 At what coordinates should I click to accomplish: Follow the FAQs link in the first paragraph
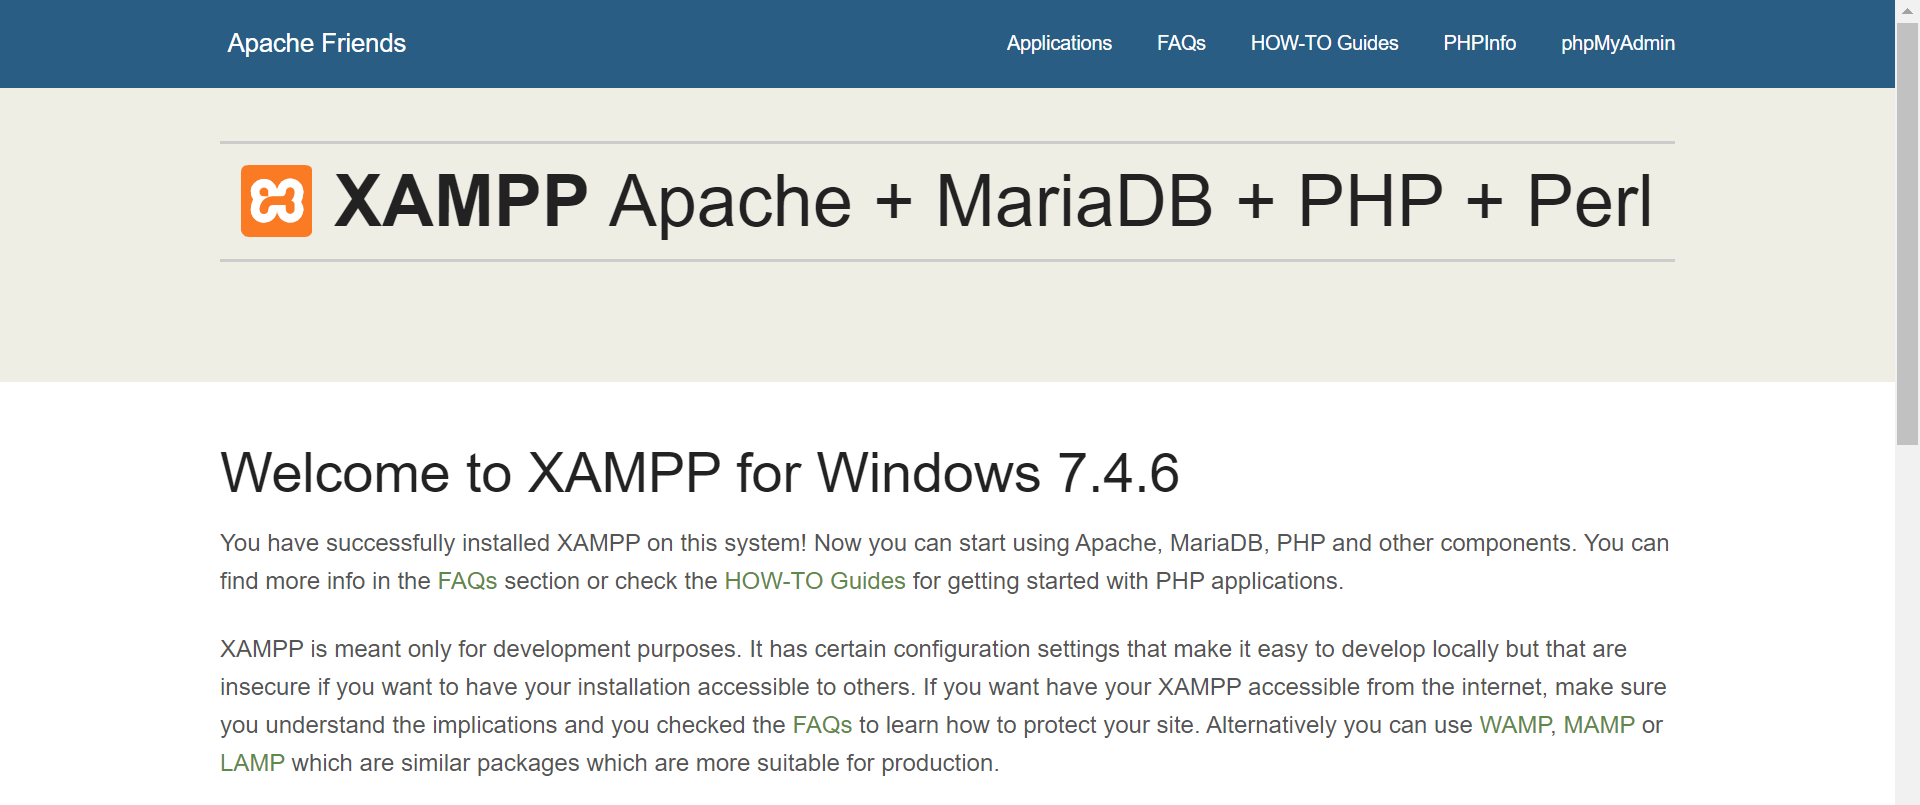(x=467, y=581)
